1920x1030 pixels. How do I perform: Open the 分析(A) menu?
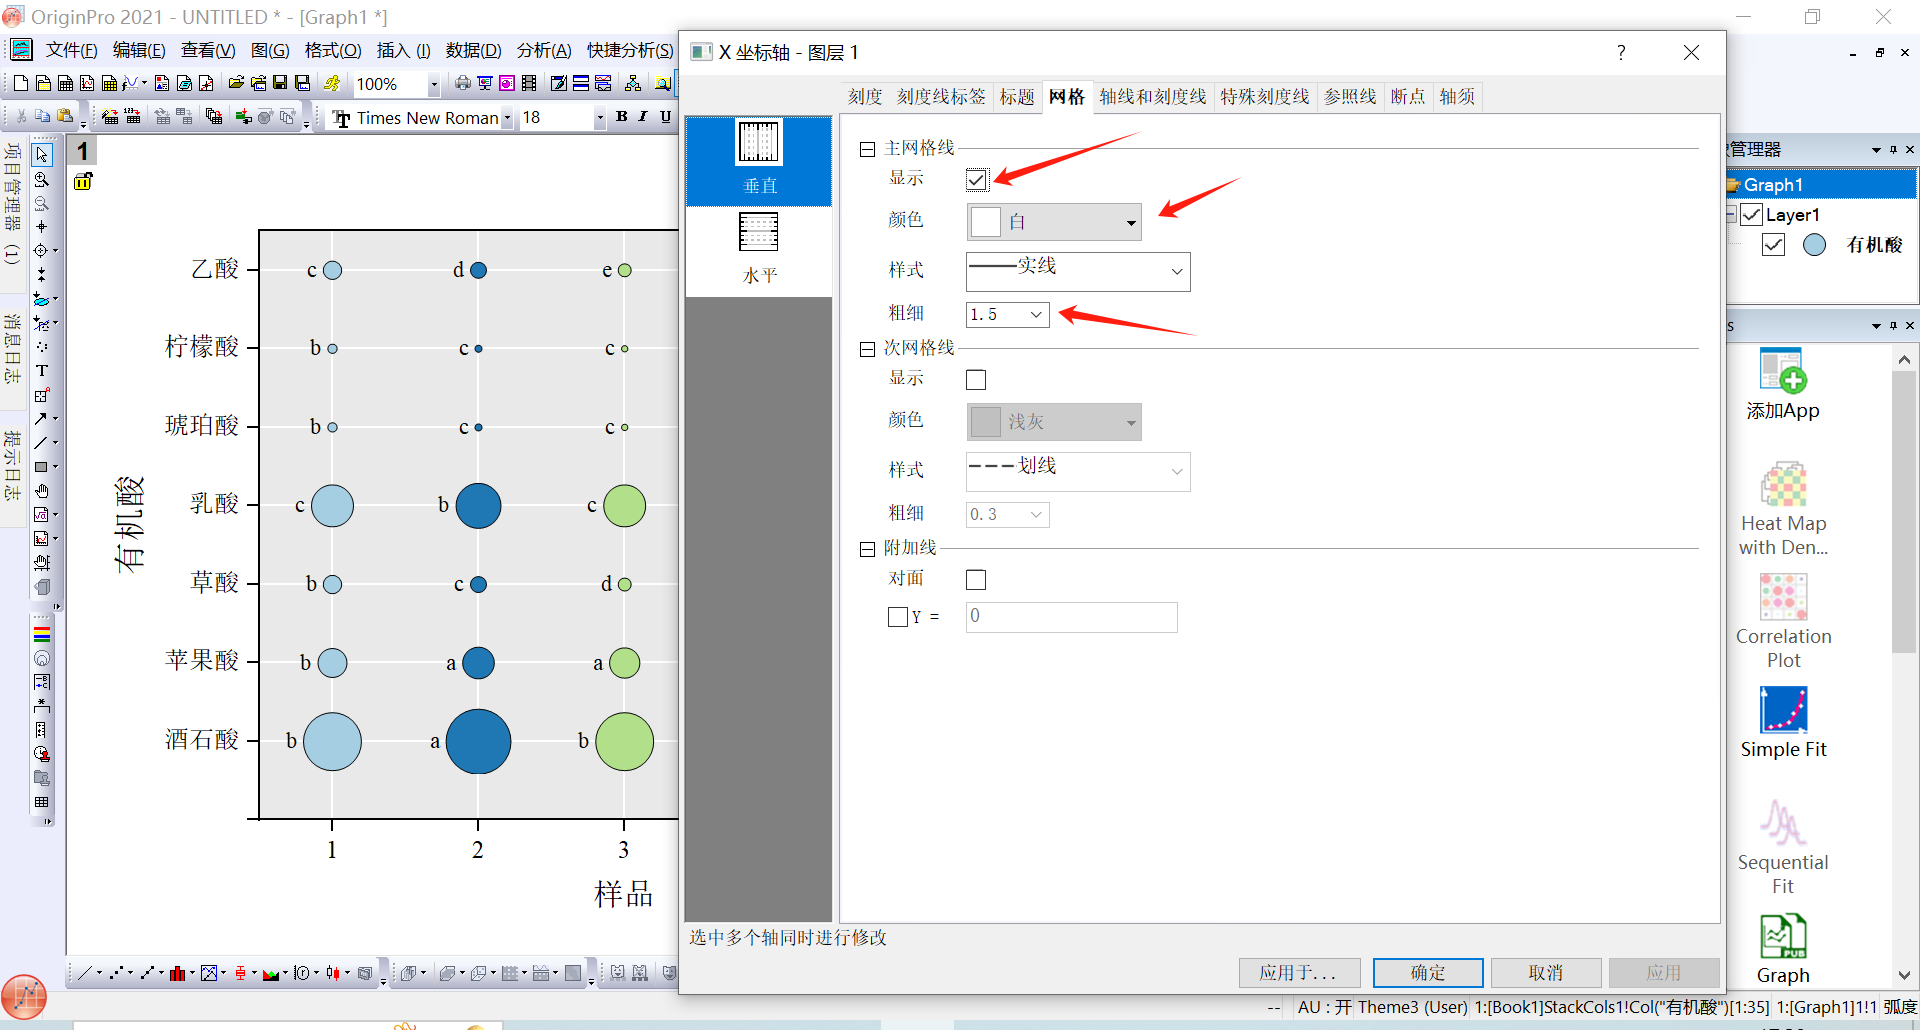(543, 51)
